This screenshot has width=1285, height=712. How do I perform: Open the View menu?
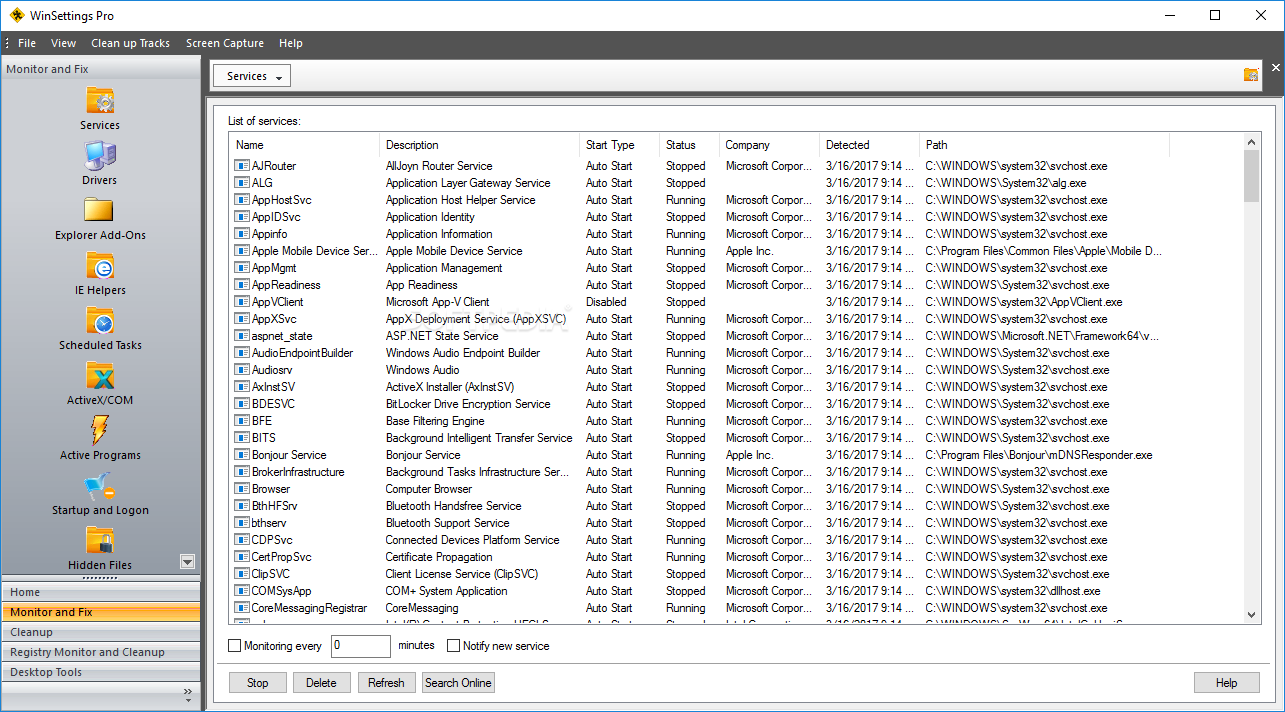point(63,43)
